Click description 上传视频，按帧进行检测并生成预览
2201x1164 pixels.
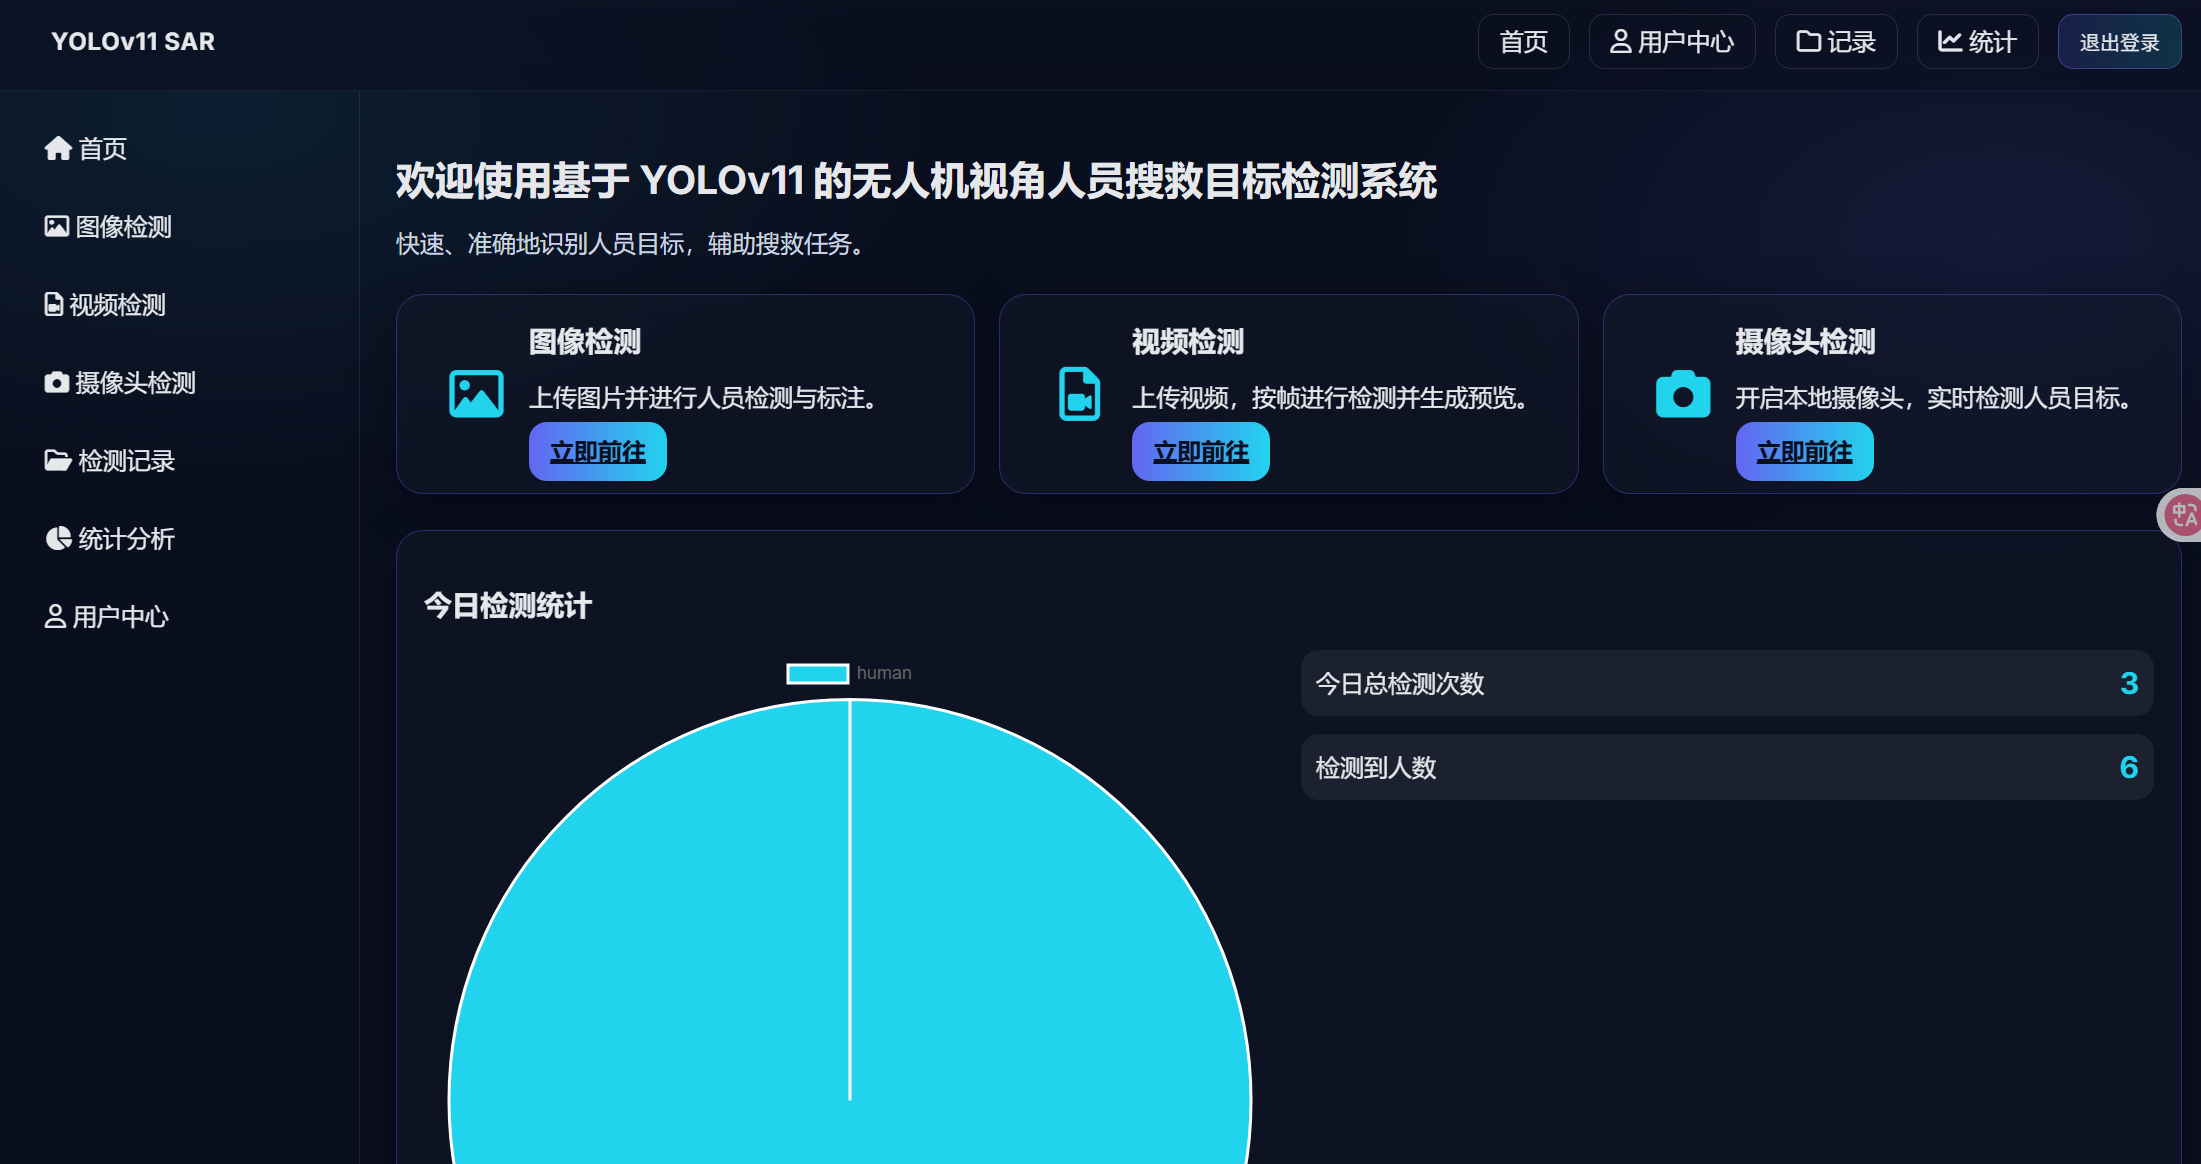1331,398
